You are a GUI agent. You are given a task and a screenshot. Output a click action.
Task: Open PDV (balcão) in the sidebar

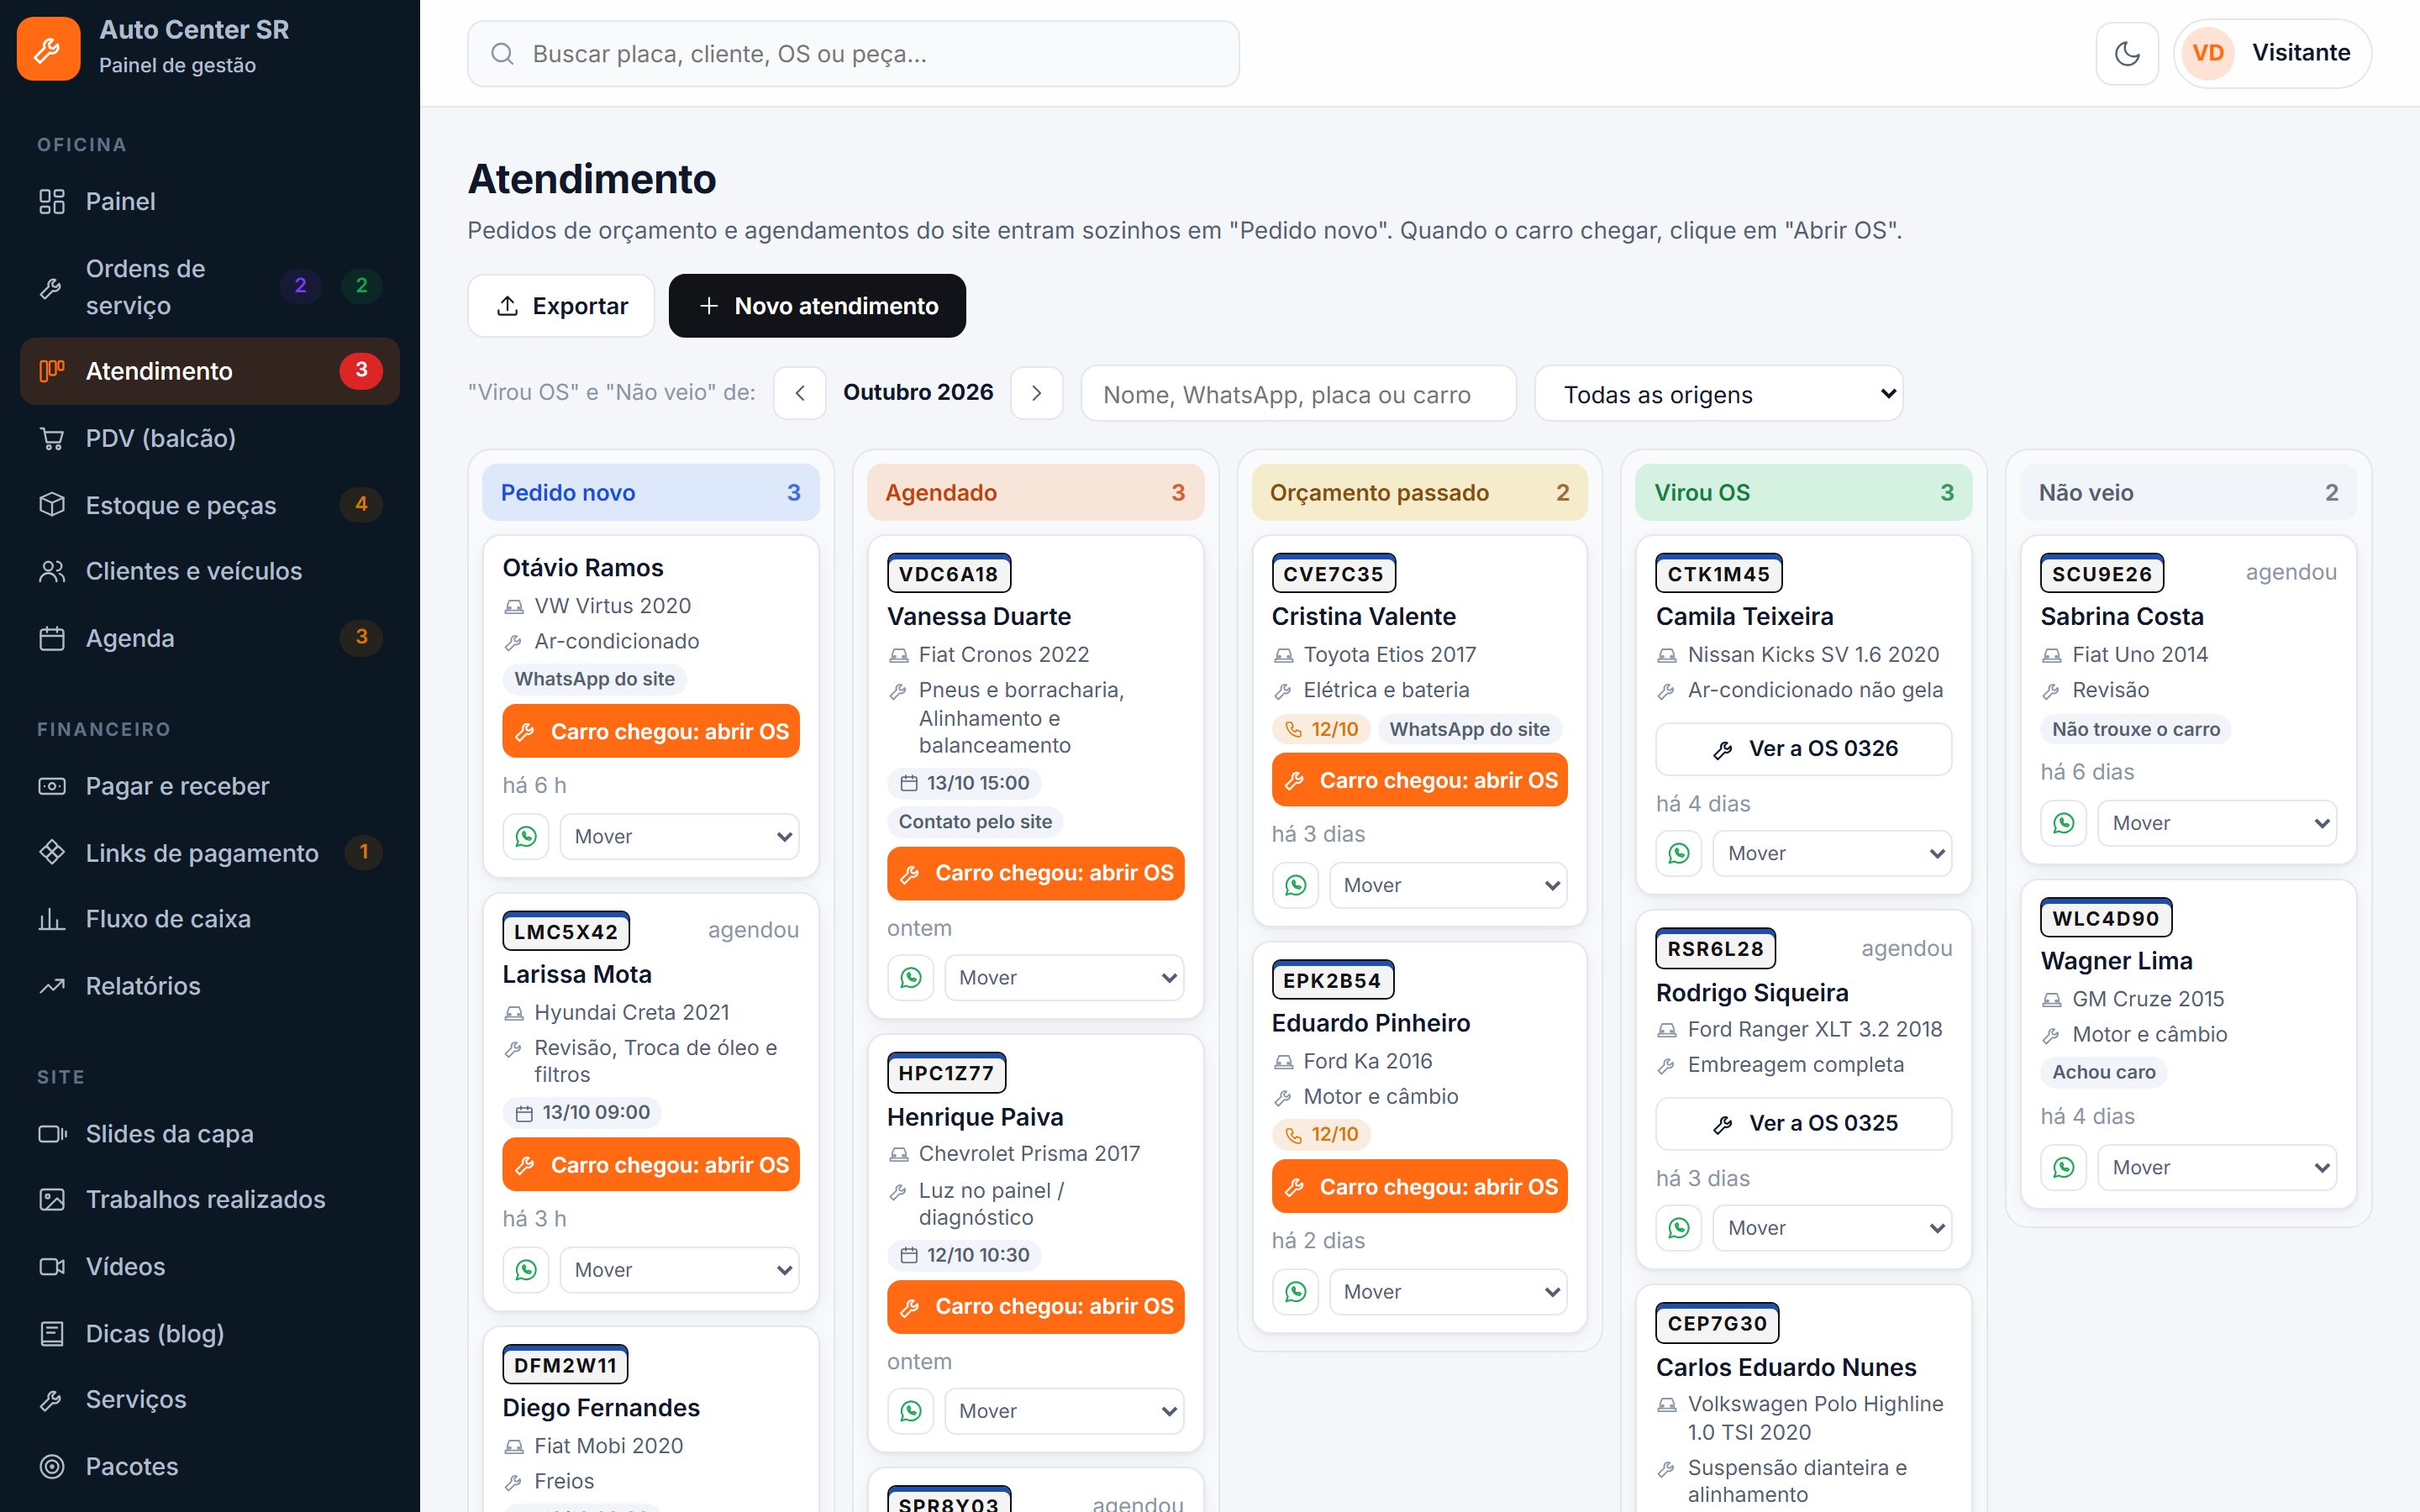coord(210,438)
